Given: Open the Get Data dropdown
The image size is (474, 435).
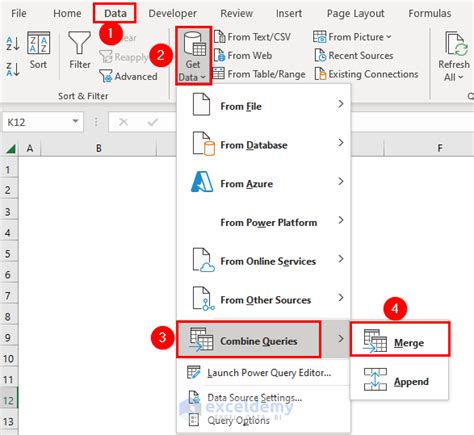Looking at the screenshot, I should [x=193, y=56].
